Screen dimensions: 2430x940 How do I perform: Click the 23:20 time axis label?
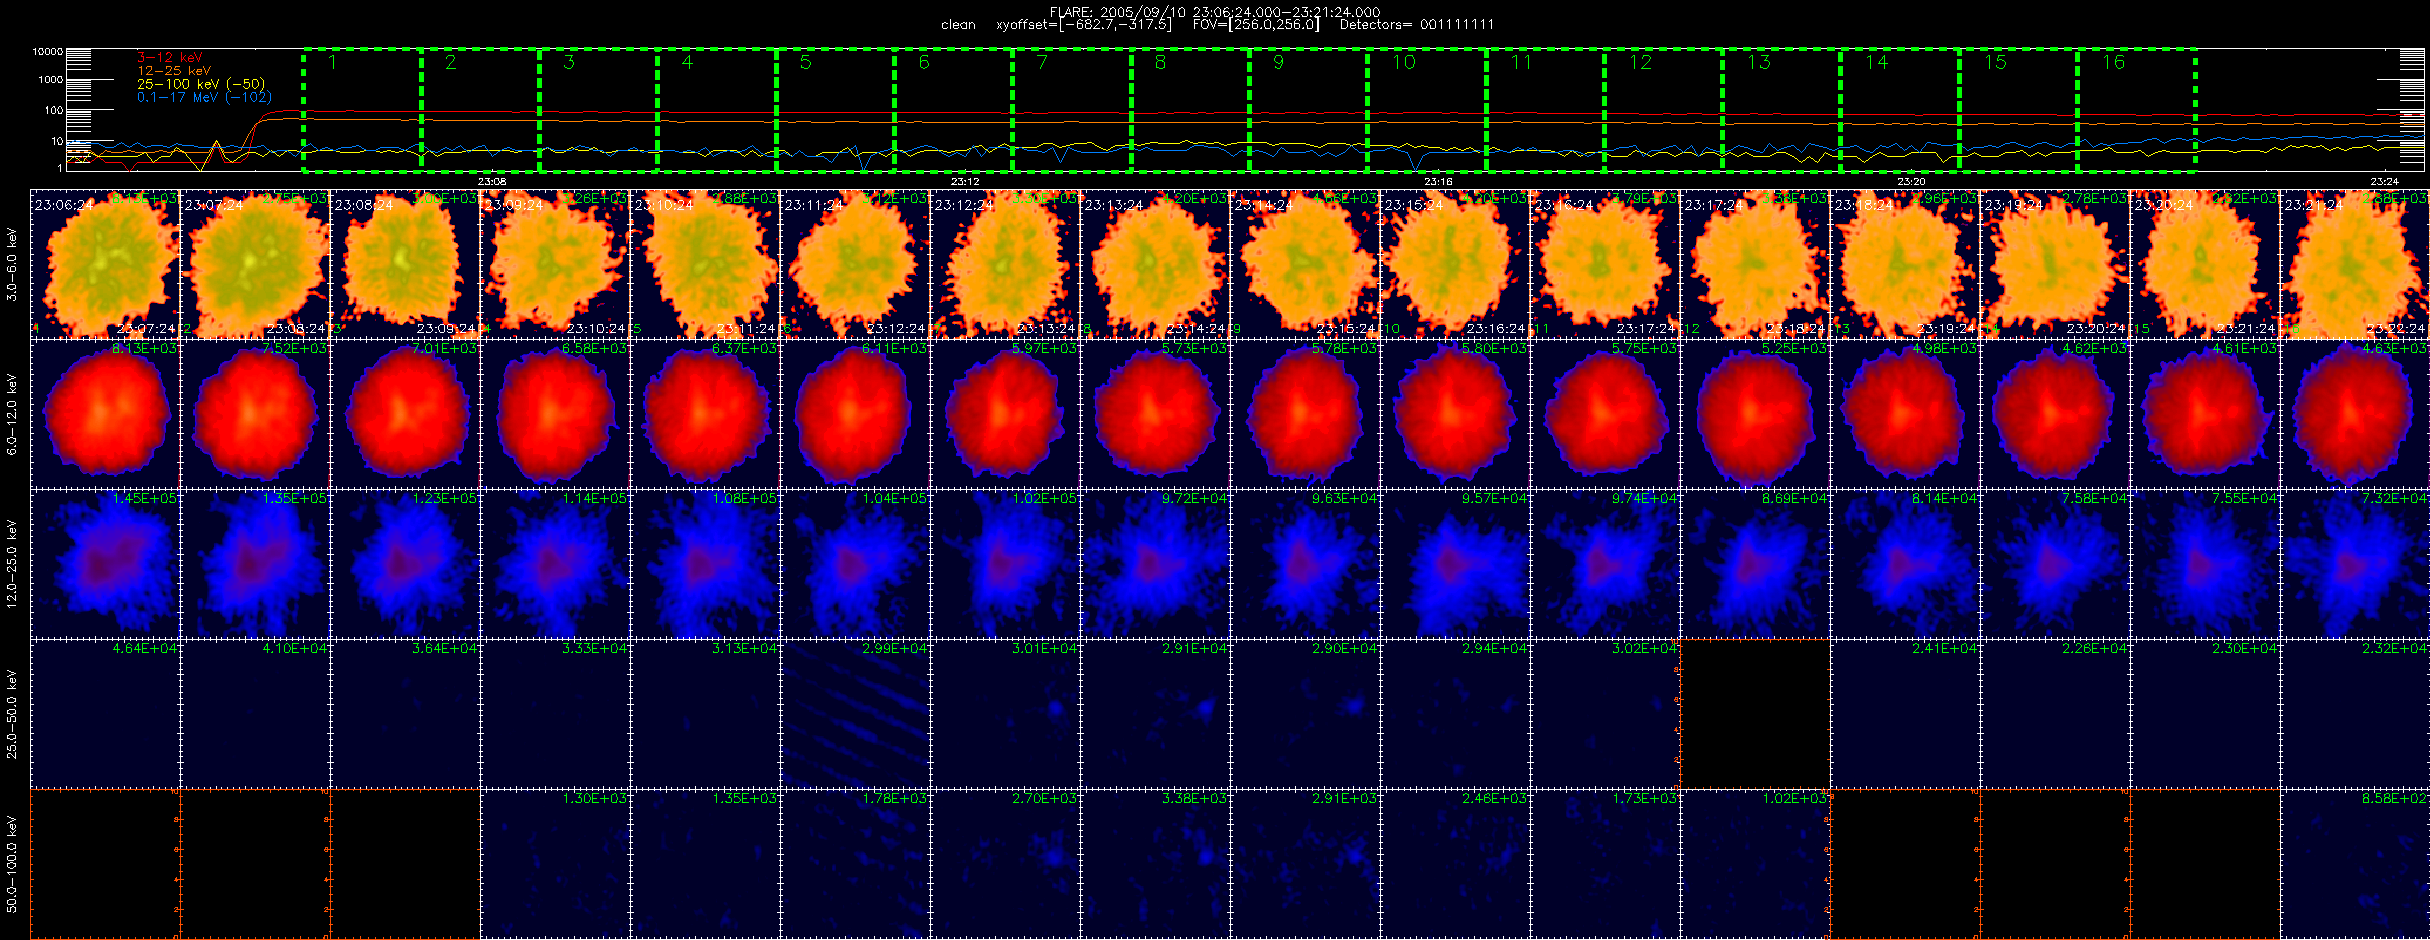1911,182
